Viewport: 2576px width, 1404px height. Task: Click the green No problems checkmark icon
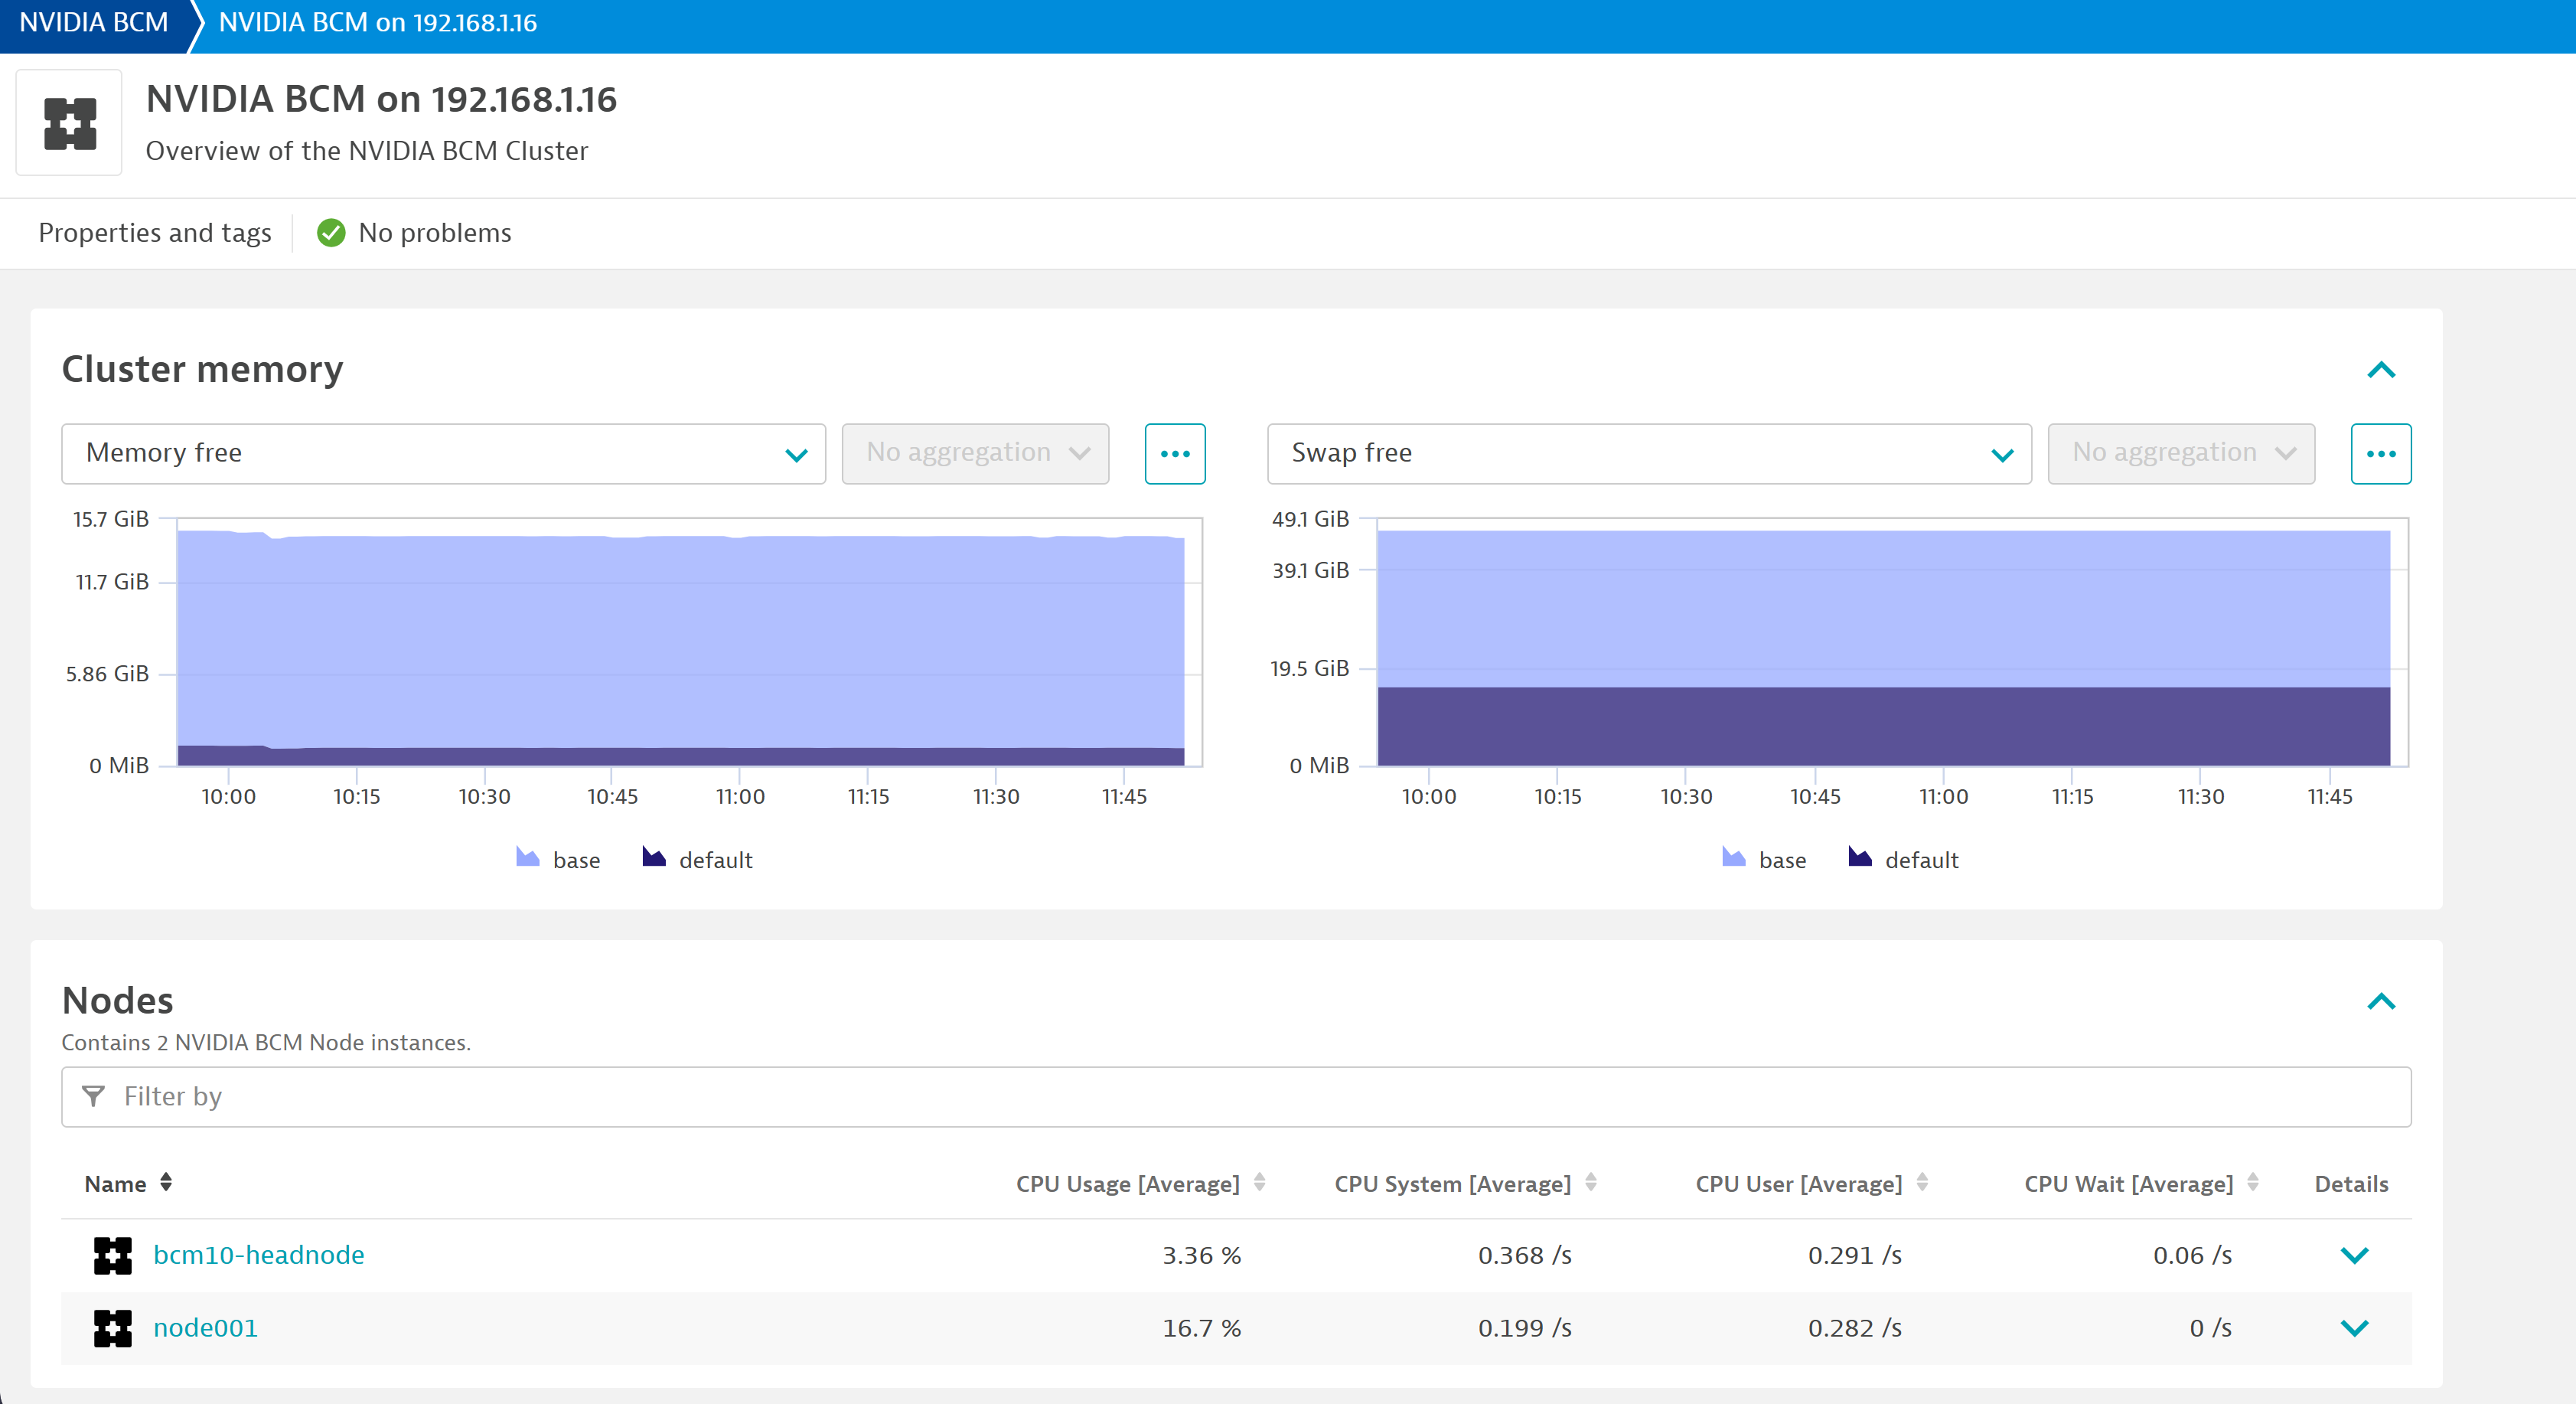click(x=331, y=233)
